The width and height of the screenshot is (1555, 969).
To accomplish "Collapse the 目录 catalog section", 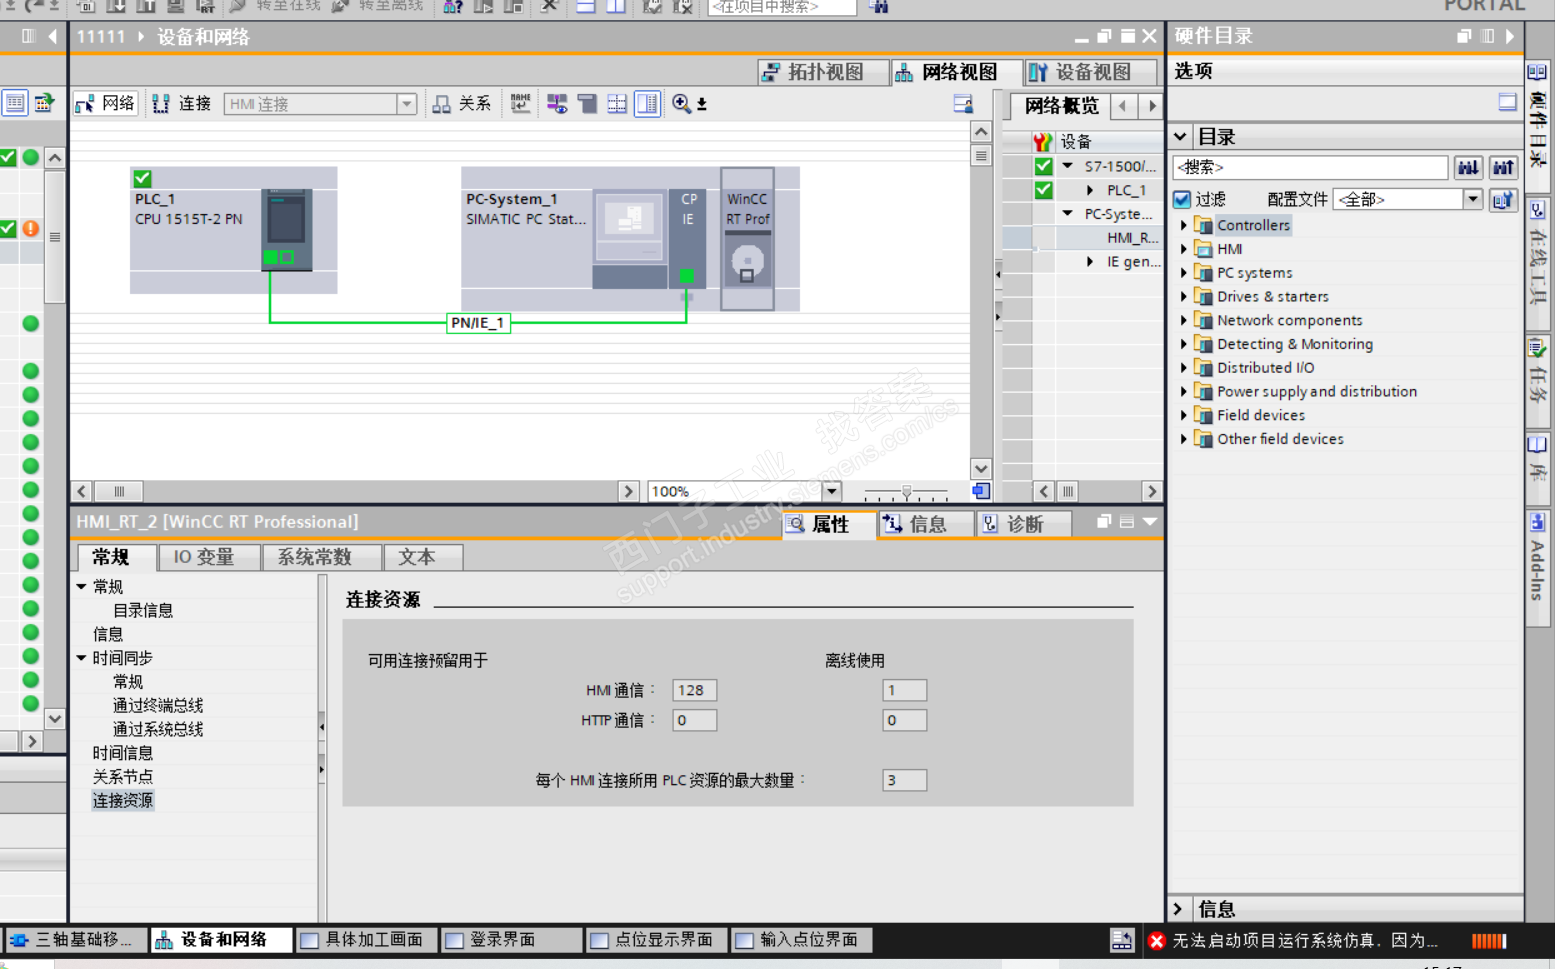I will point(1181,136).
